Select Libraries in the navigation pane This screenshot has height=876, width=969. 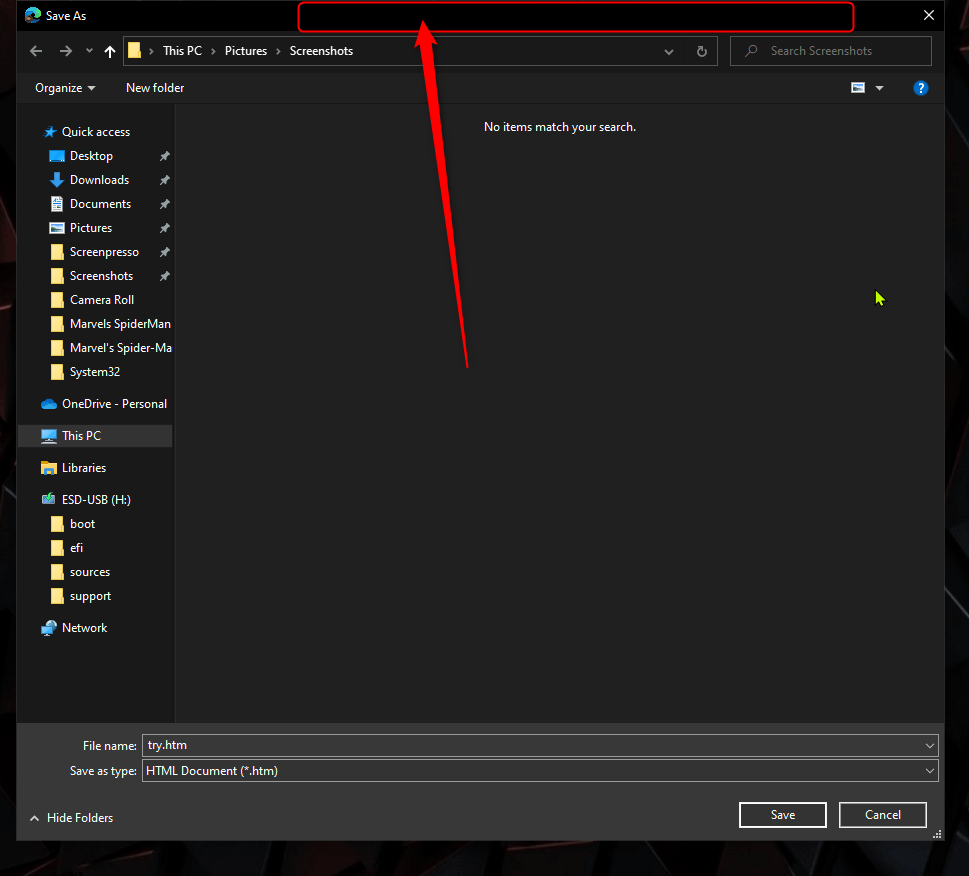click(x=83, y=468)
